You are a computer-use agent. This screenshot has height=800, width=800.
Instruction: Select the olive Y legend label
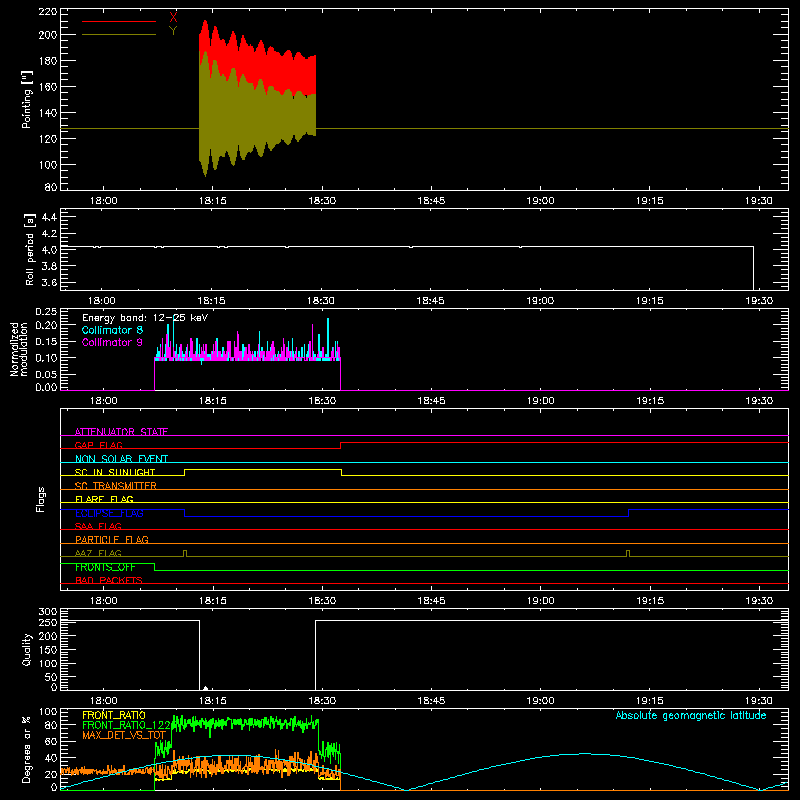click(x=173, y=31)
